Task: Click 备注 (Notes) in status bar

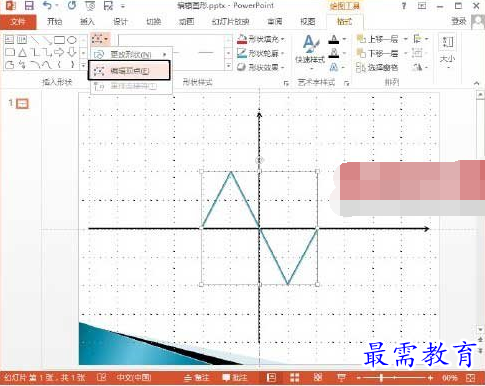Action: click(x=197, y=378)
